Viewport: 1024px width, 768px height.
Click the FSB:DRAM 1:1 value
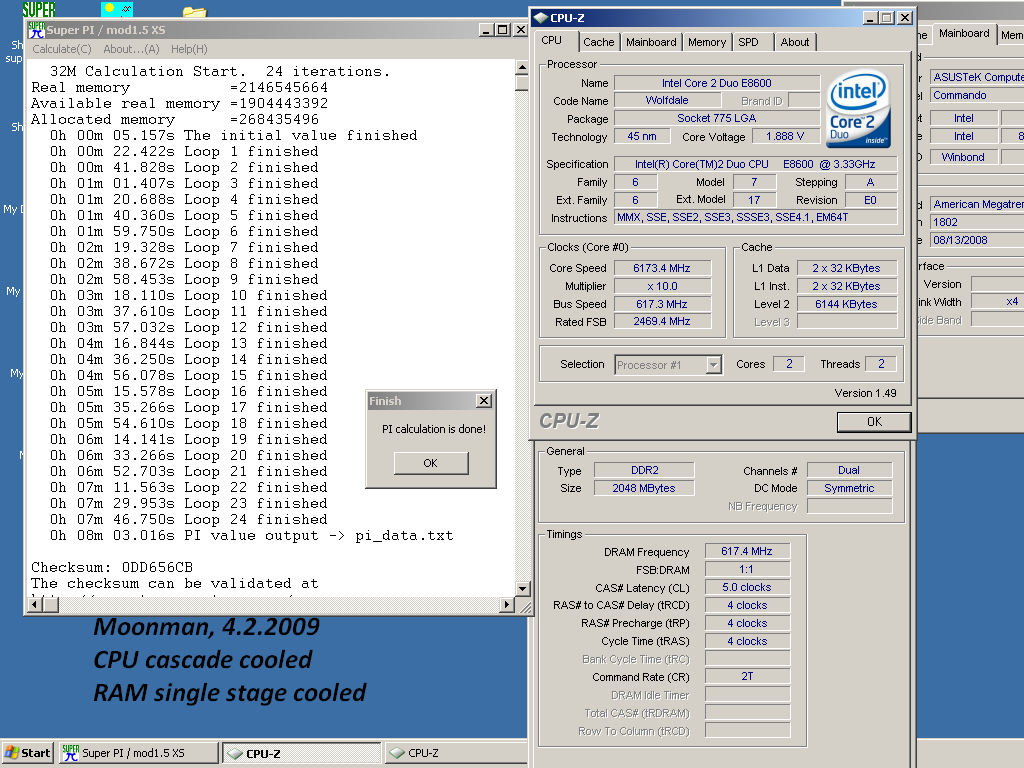click(x=747, y=569)
